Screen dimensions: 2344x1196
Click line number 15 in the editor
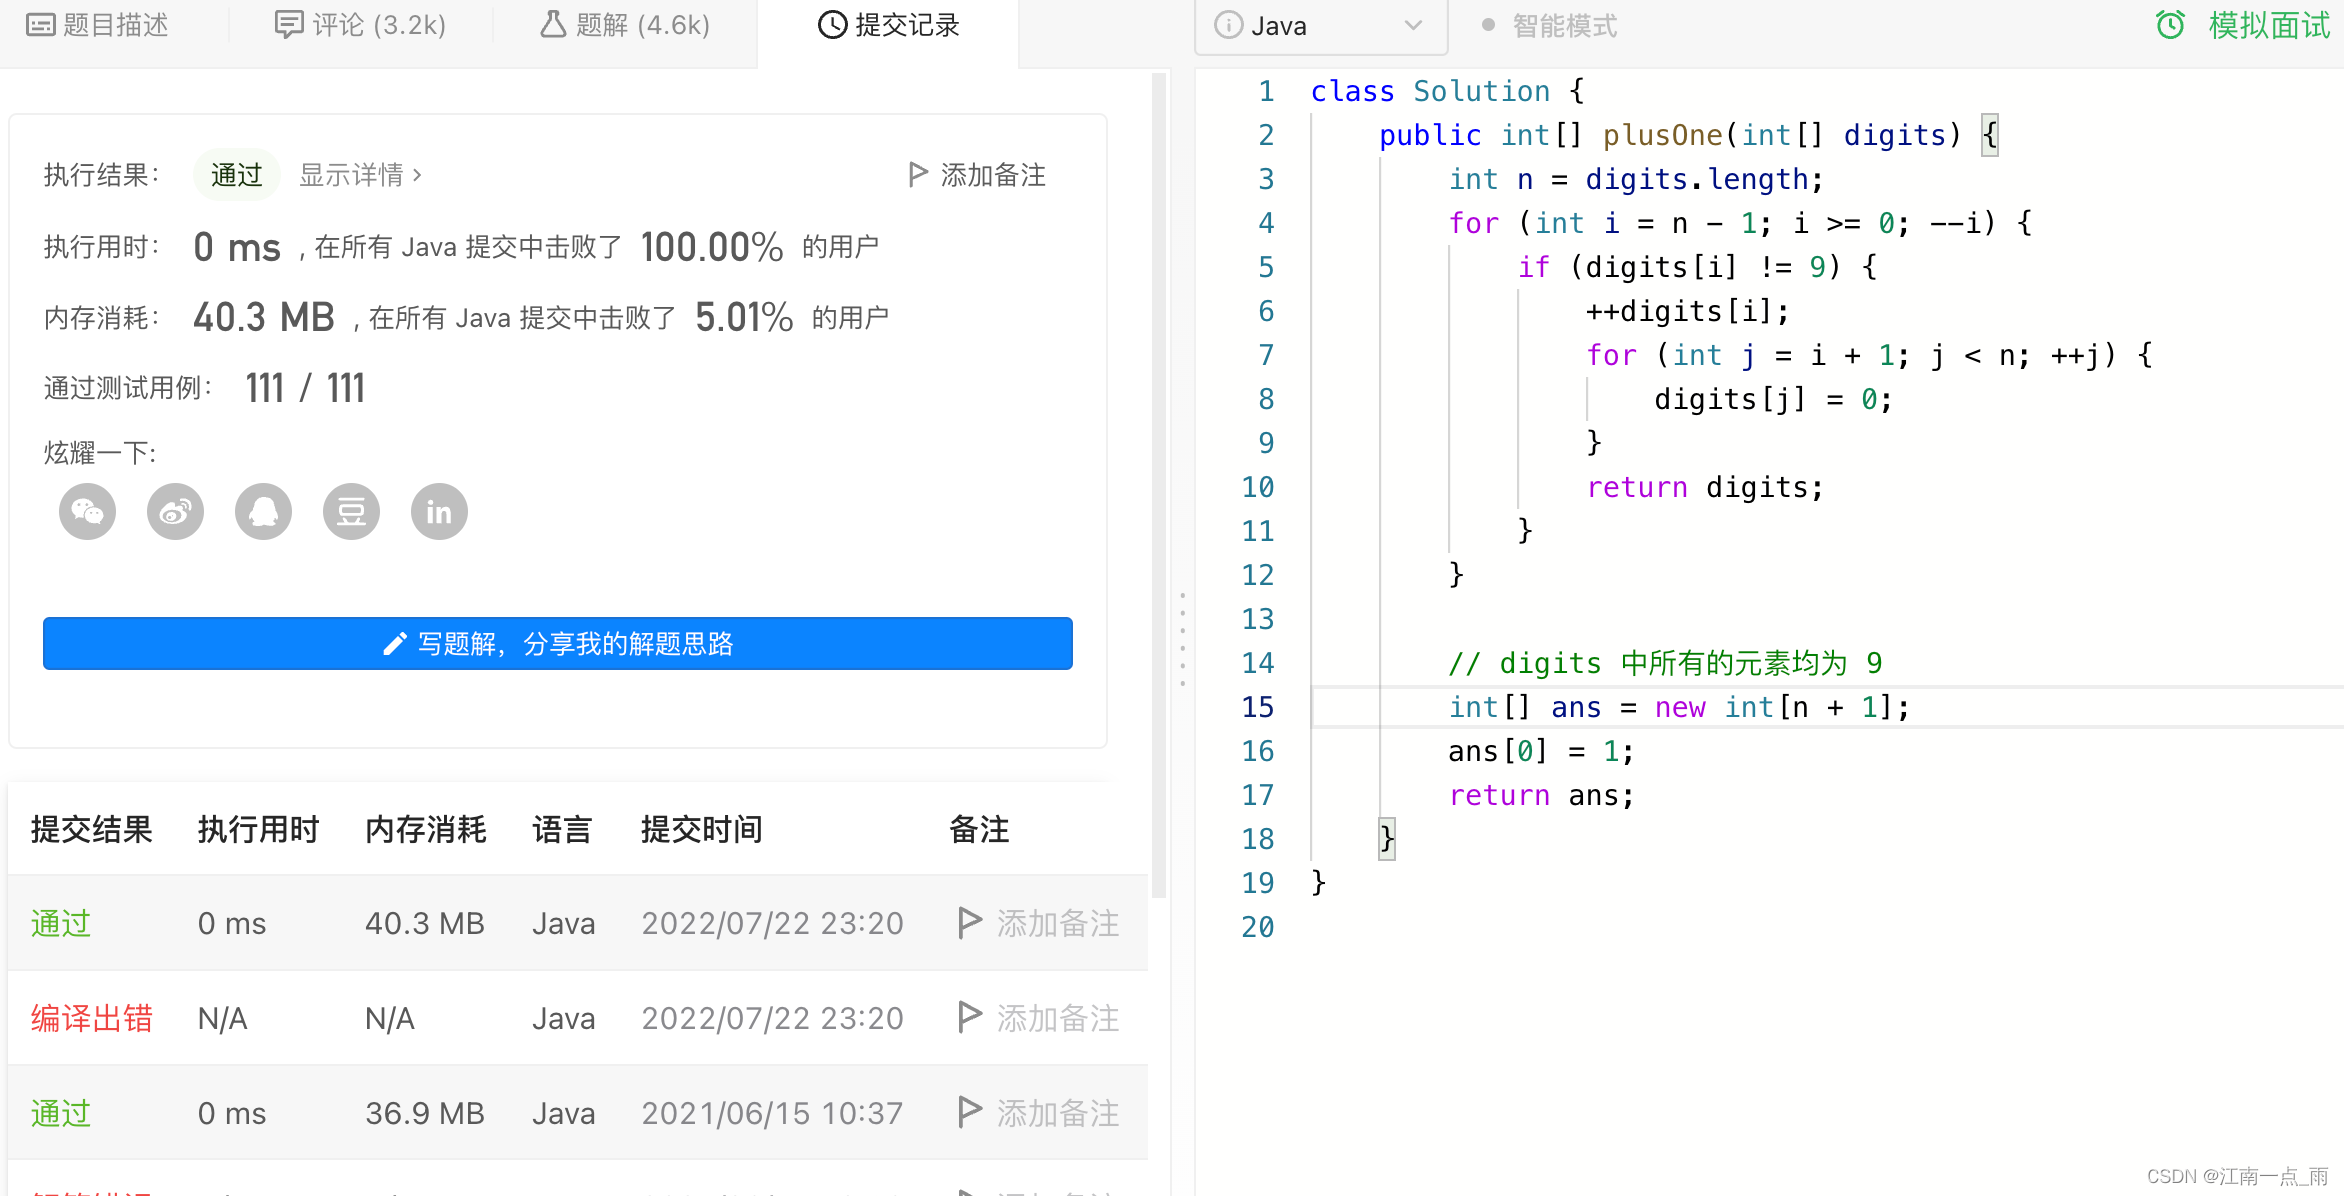click(x=1258, y=707)
